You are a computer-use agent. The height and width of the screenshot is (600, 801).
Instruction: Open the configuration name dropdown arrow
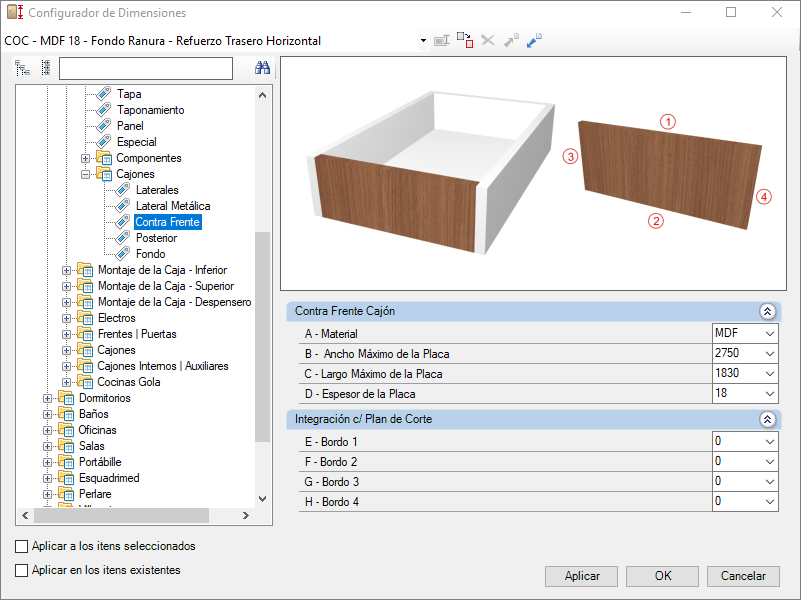click(423, 40)
